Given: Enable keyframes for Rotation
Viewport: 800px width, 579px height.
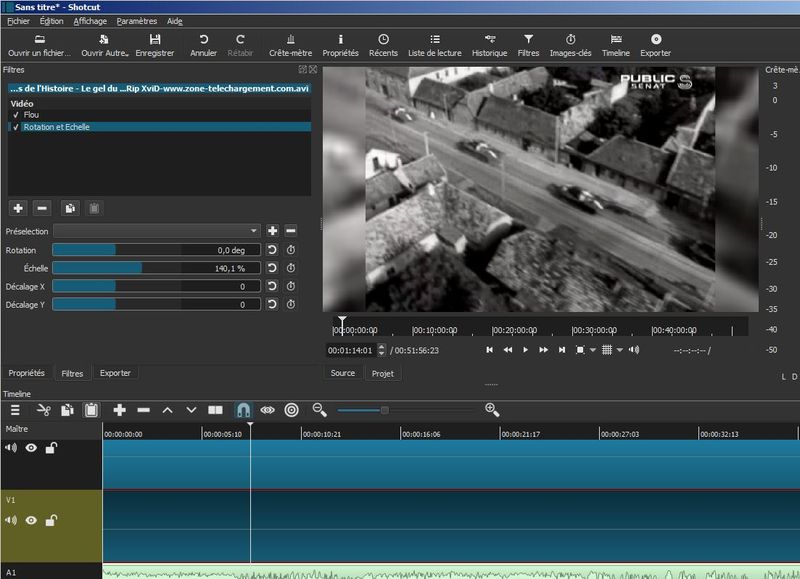Looking at the screenshot, I should point(291,249).
